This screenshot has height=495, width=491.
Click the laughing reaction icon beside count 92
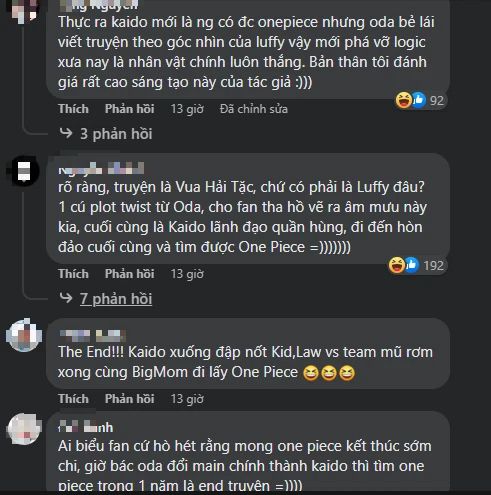tap(403, 100)
